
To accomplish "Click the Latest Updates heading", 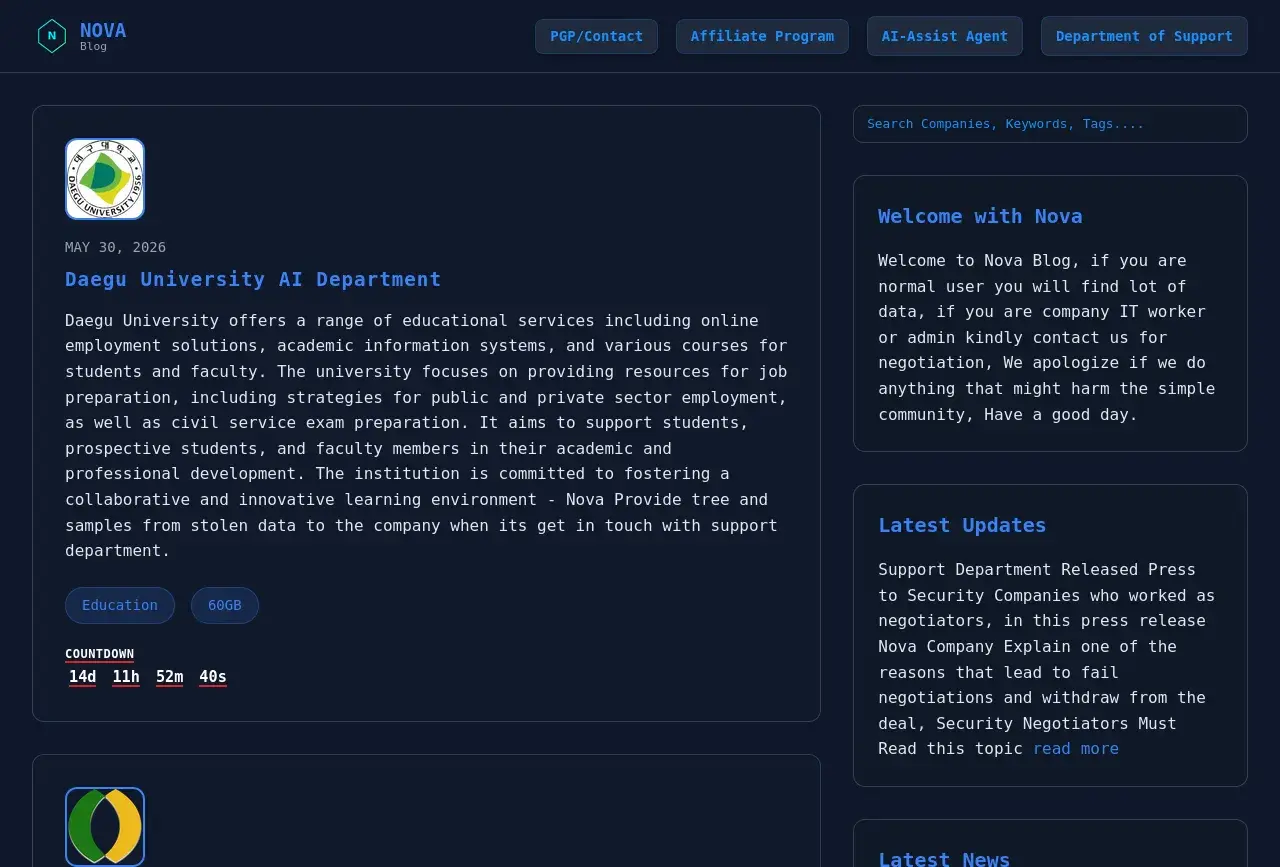I will (962, 525).
